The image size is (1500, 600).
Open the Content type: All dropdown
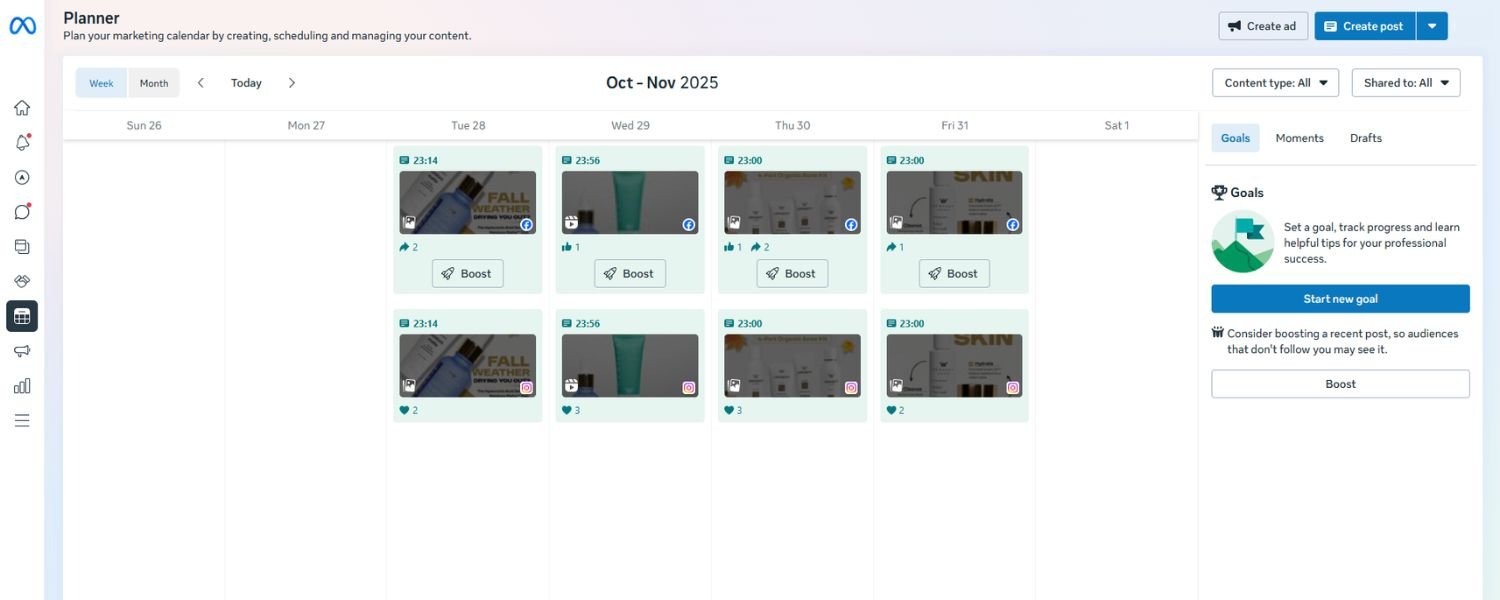click(x=1274, y=82)
